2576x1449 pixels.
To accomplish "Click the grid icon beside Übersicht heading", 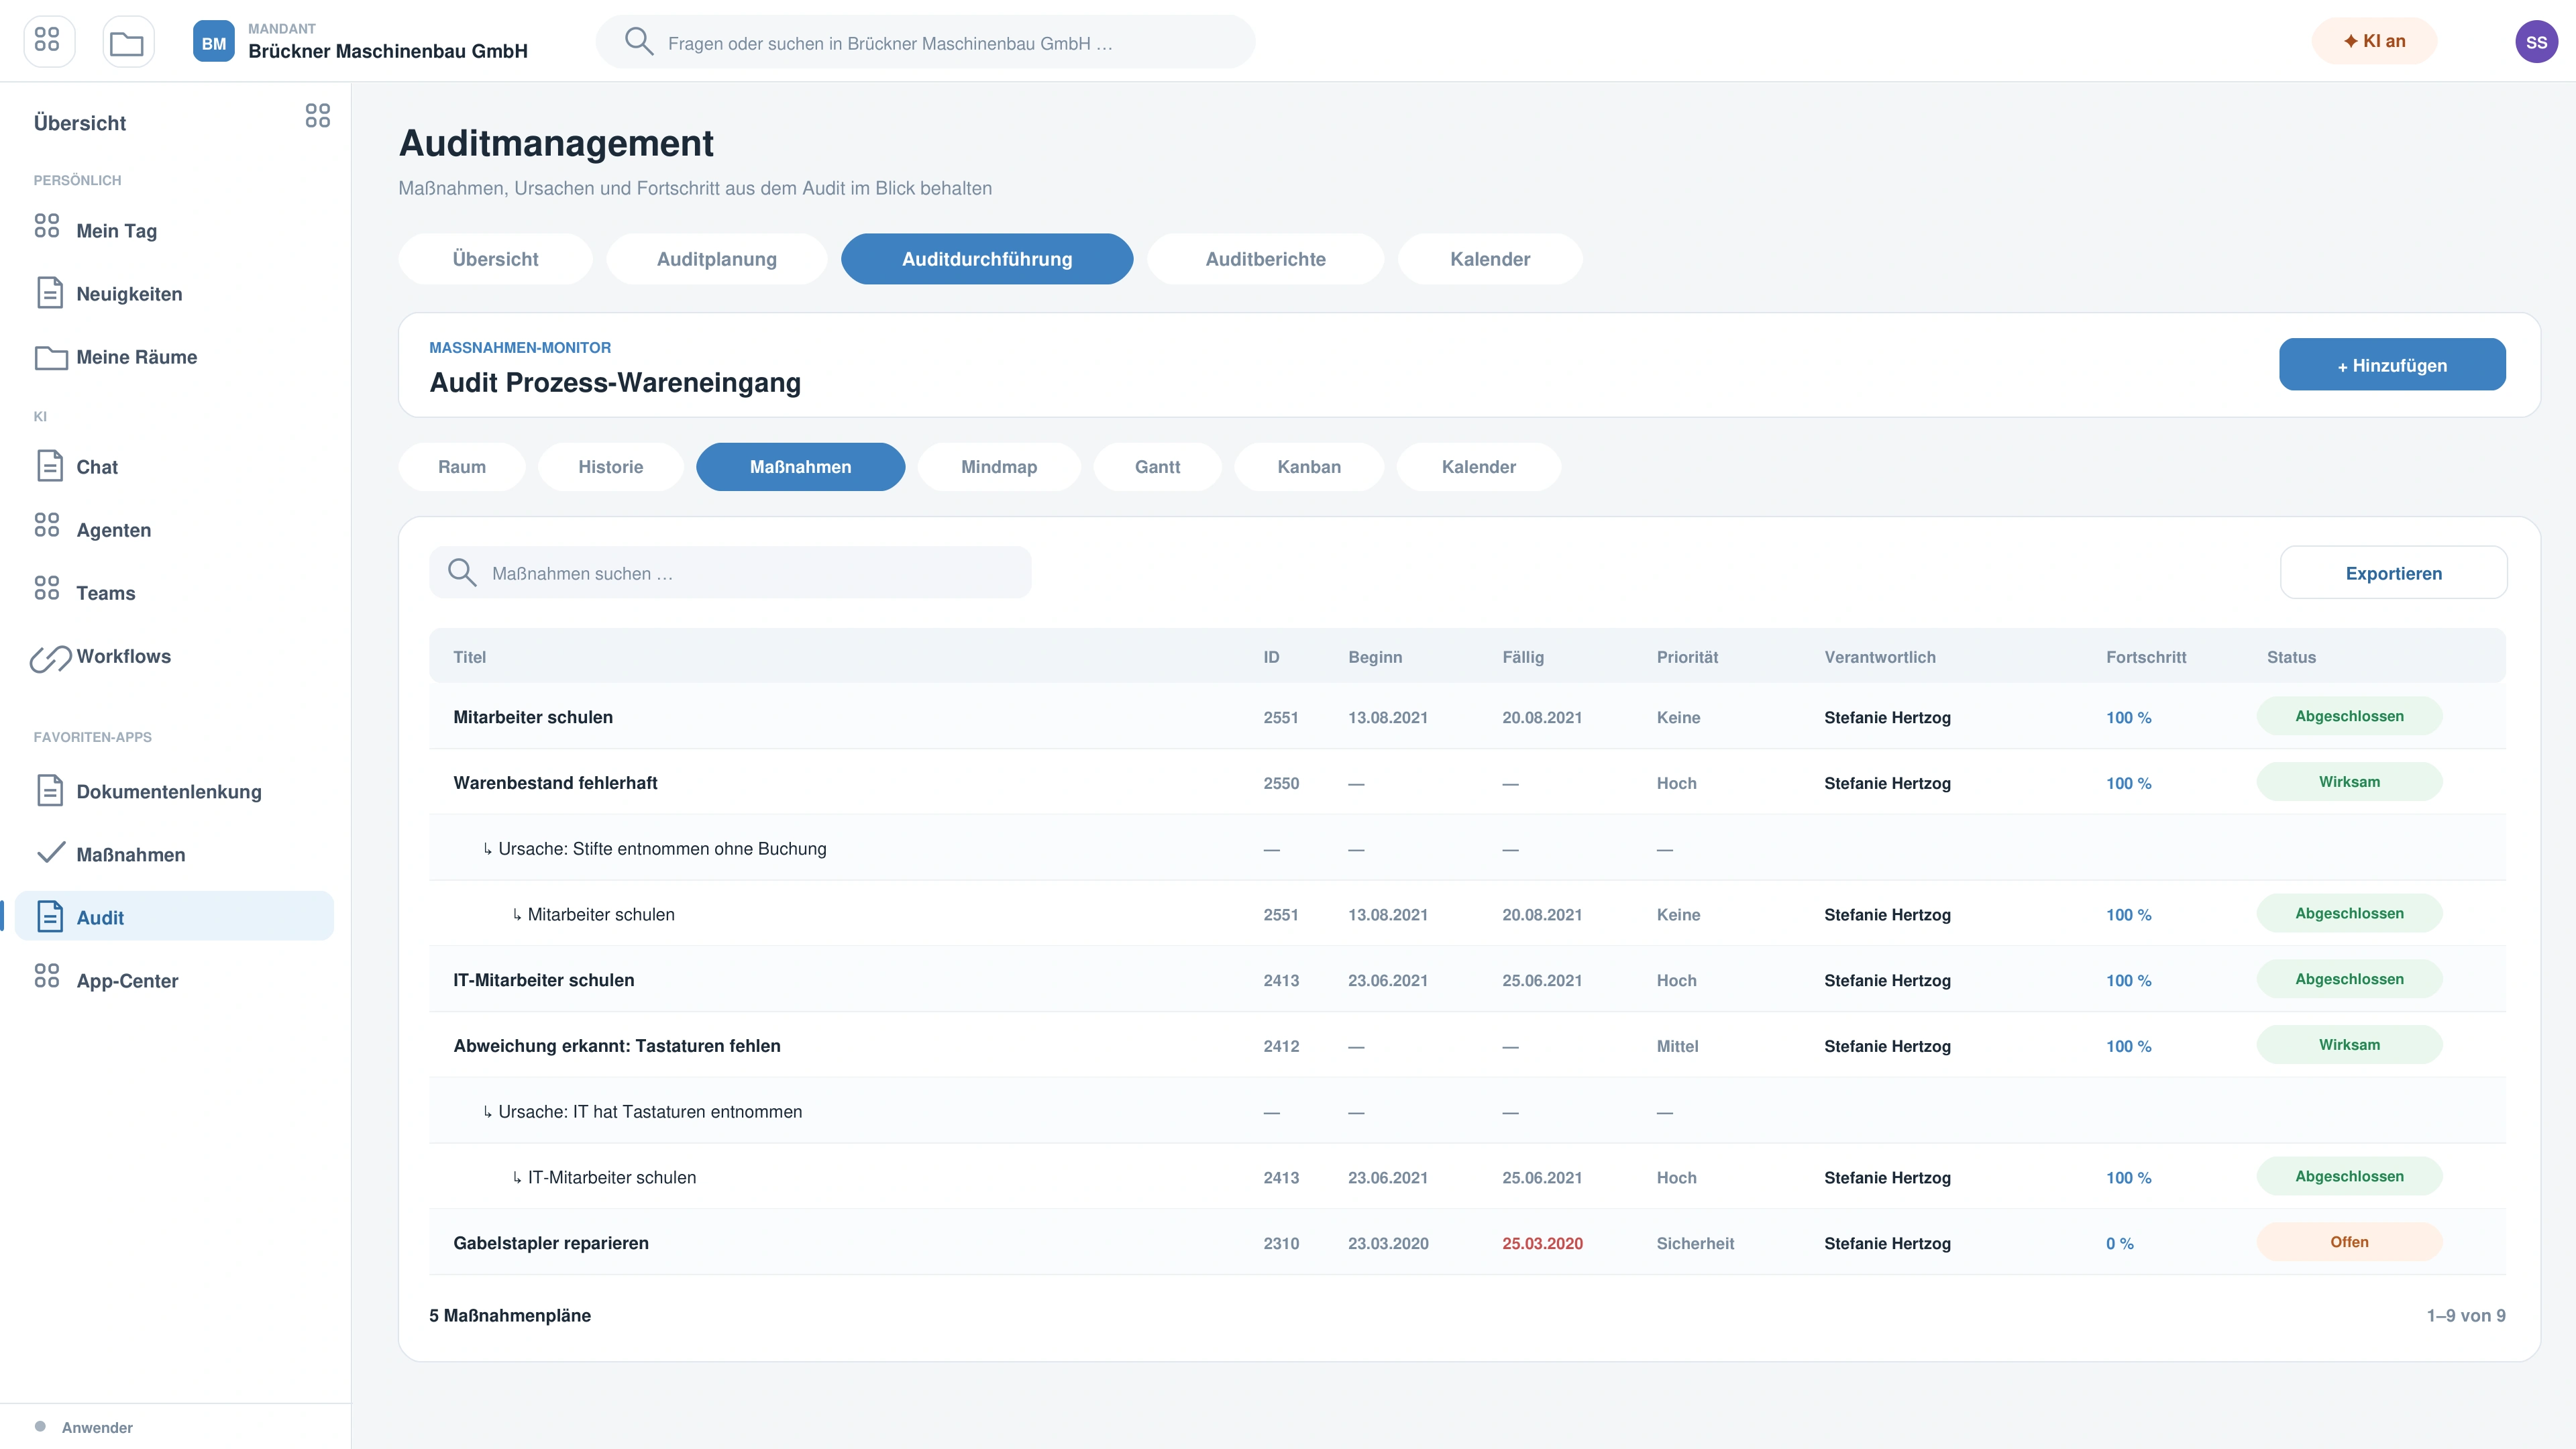I will (x=317, y=115).
